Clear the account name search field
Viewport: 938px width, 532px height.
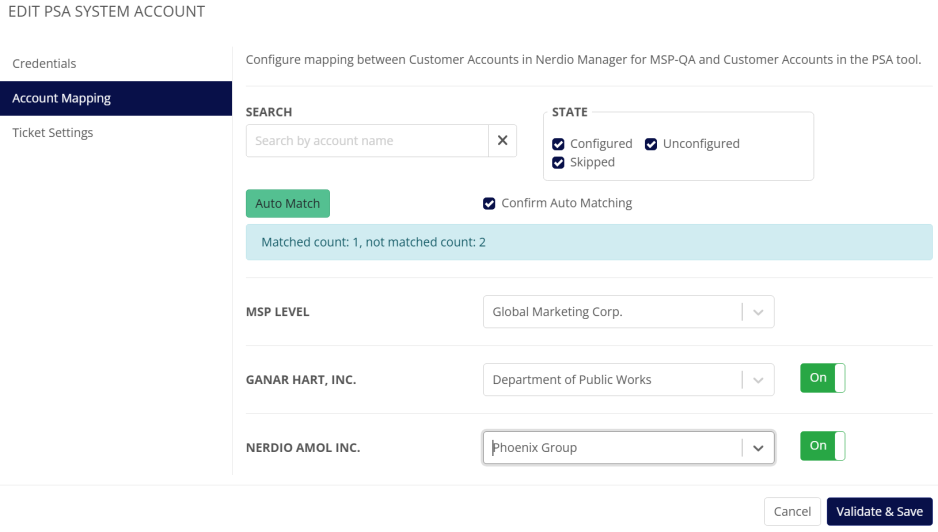point(502,141)
